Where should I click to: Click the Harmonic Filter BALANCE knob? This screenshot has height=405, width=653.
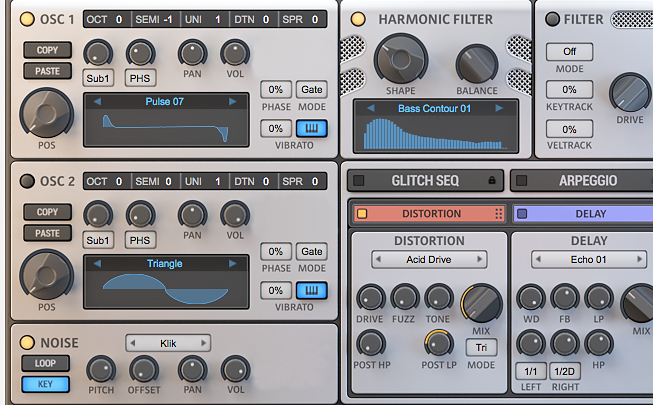477,65
